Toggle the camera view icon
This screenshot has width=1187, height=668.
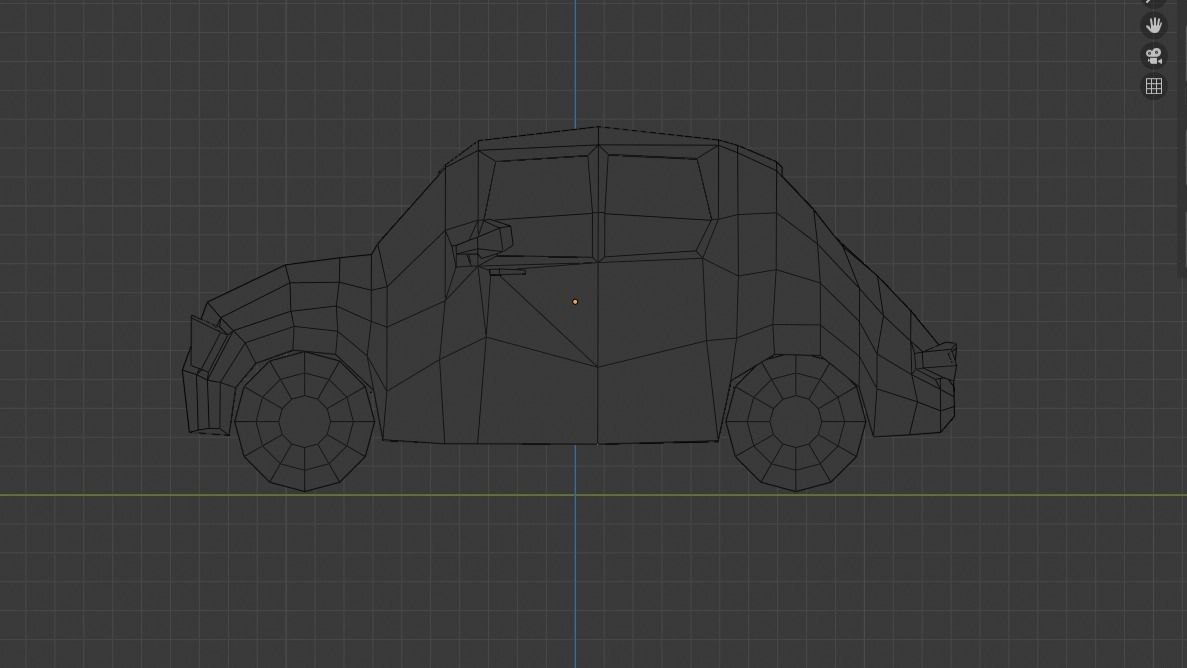[x=1154, y=56]
